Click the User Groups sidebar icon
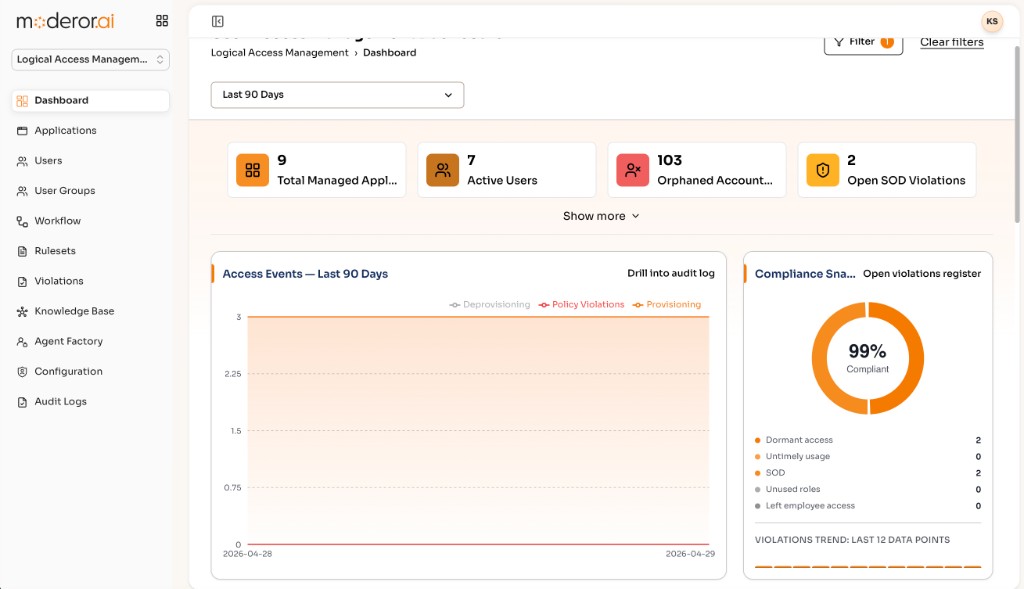The height and width of the screenshot is (589, 1024). [22, 191]
